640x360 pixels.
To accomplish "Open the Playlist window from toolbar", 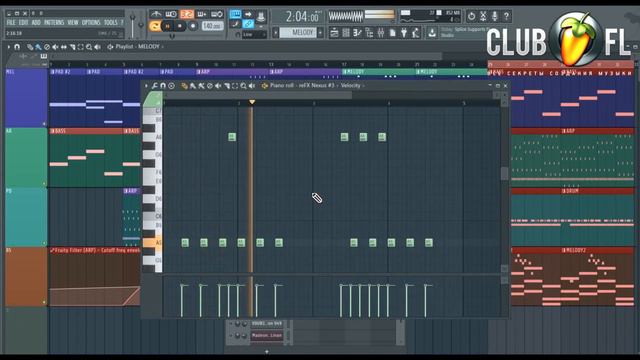I will (x=334, y=33).
